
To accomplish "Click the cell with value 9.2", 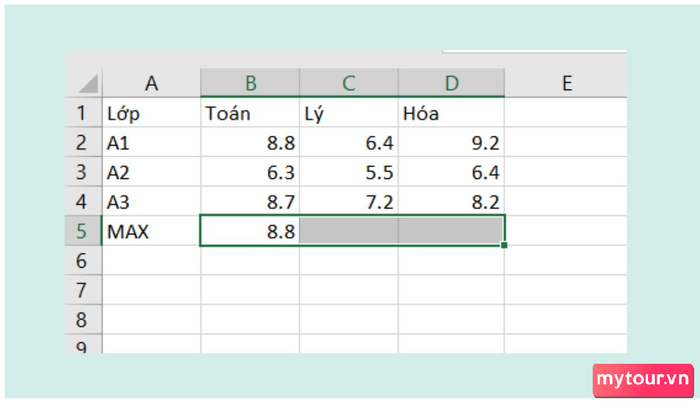I will pyautogui.click(x=451, y=142).
